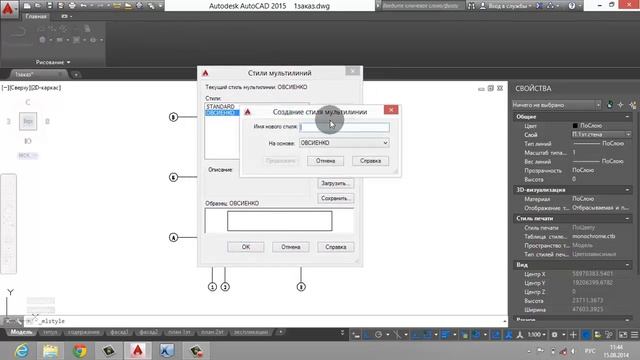Click the Plot/Print icon in quick access toolbar

[x=72, y=6]
